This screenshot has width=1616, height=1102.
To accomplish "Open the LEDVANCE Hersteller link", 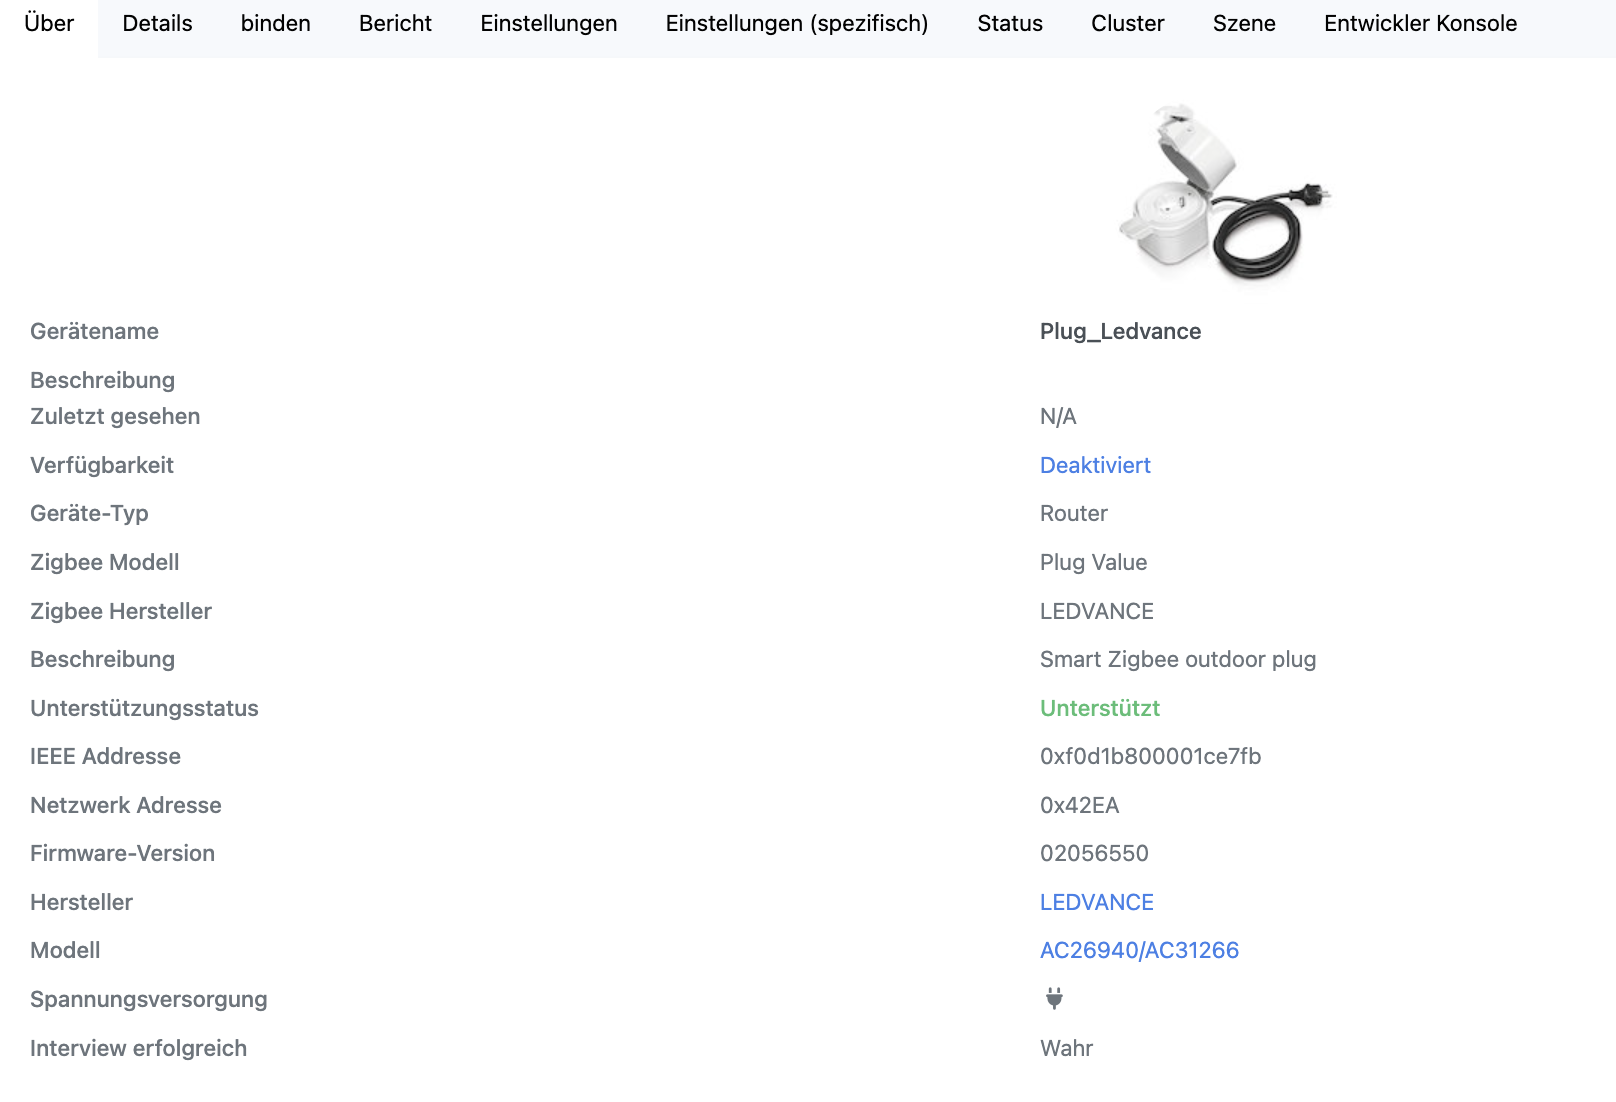I will [1097, 901].
